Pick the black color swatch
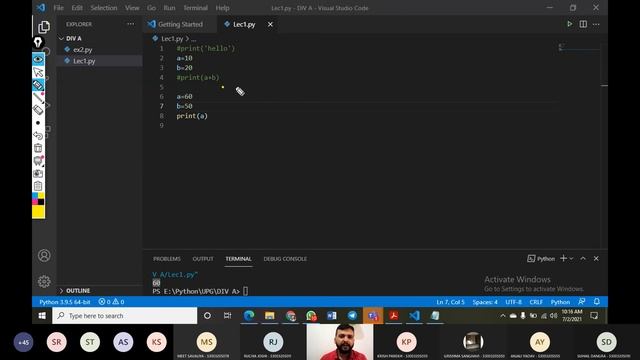The image size is (640, 360). coord(41,202)
